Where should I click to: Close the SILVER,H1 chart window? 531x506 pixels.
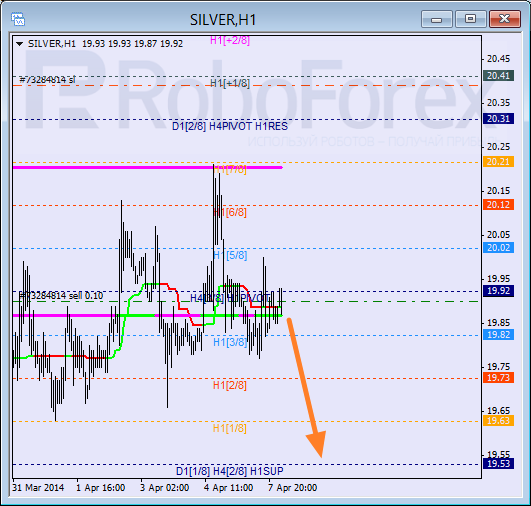point(505,19)
